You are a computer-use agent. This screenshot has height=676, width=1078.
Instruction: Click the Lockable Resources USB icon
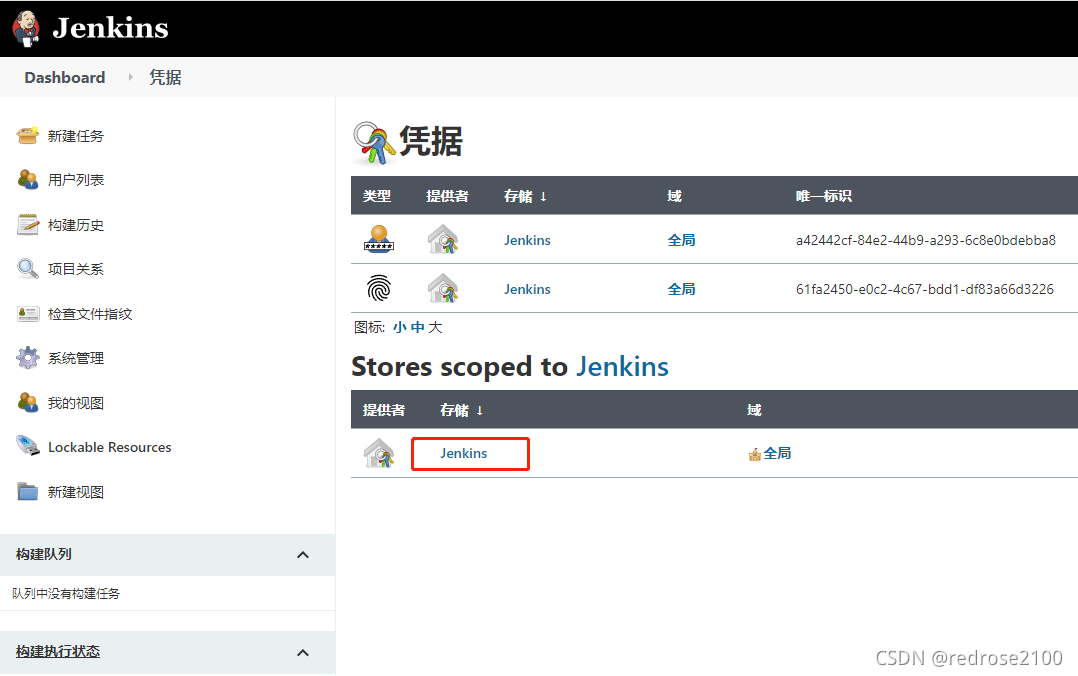pos(28,446)
